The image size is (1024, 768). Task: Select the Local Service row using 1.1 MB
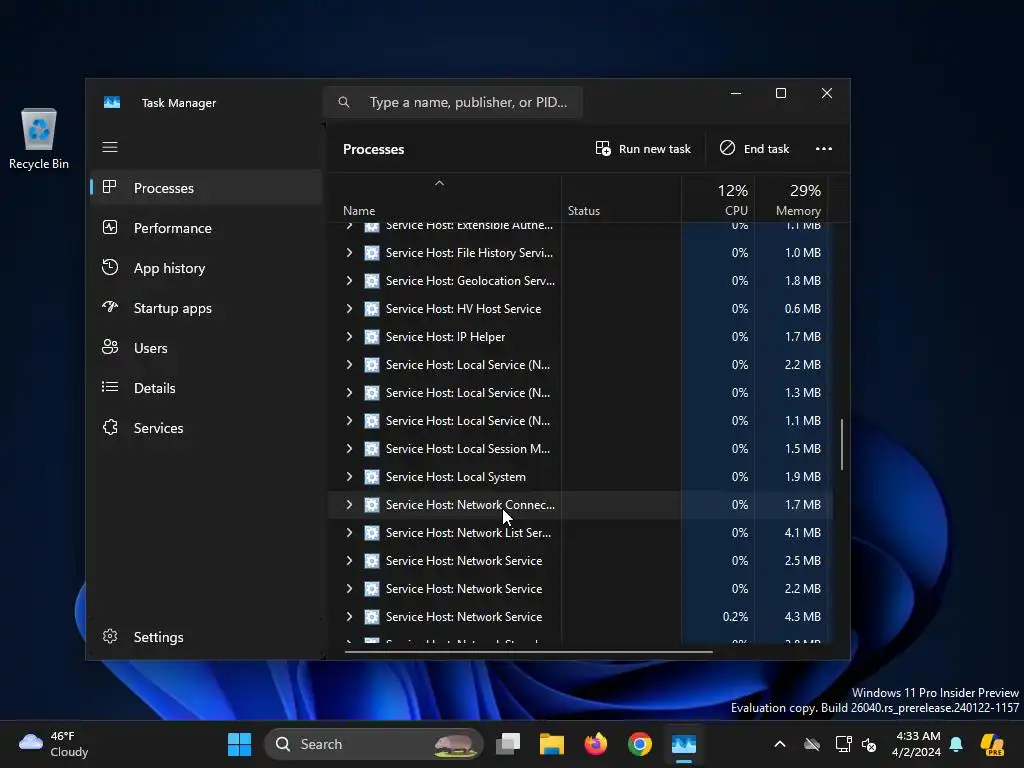(580, 421)
